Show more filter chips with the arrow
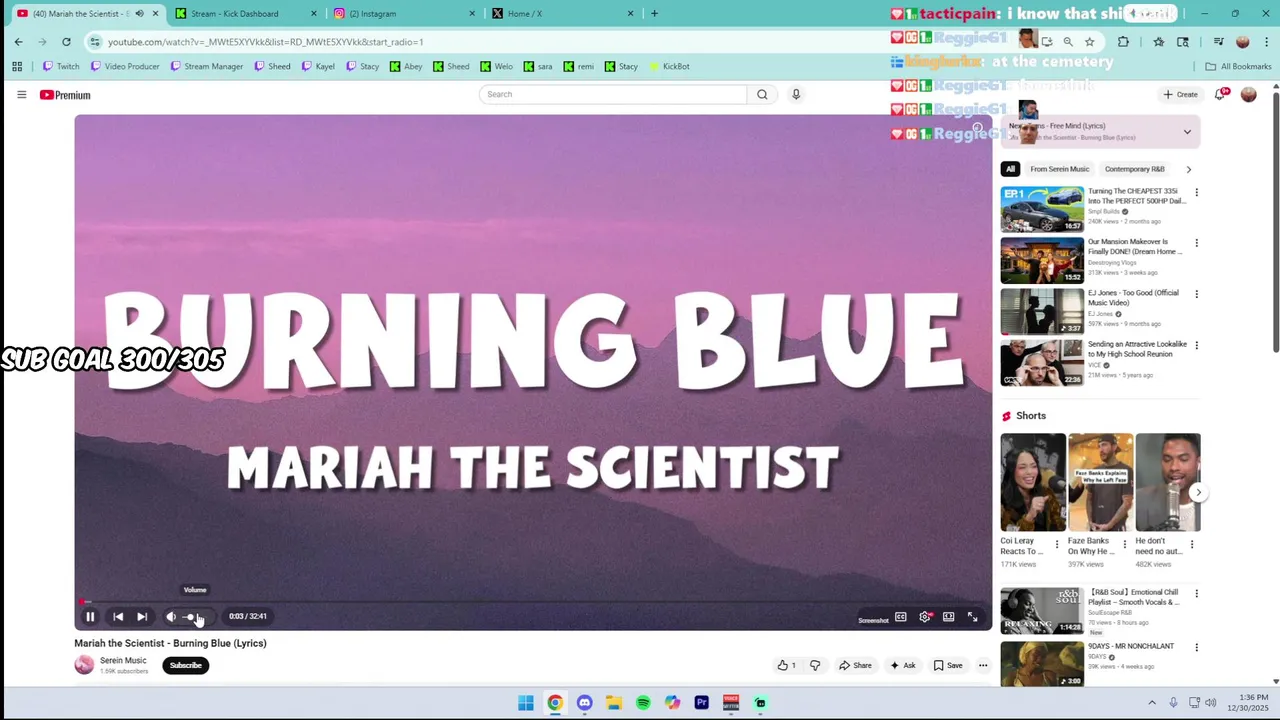The width and height of the screenshot is (1280, 720). click(x=1188, y=169)
